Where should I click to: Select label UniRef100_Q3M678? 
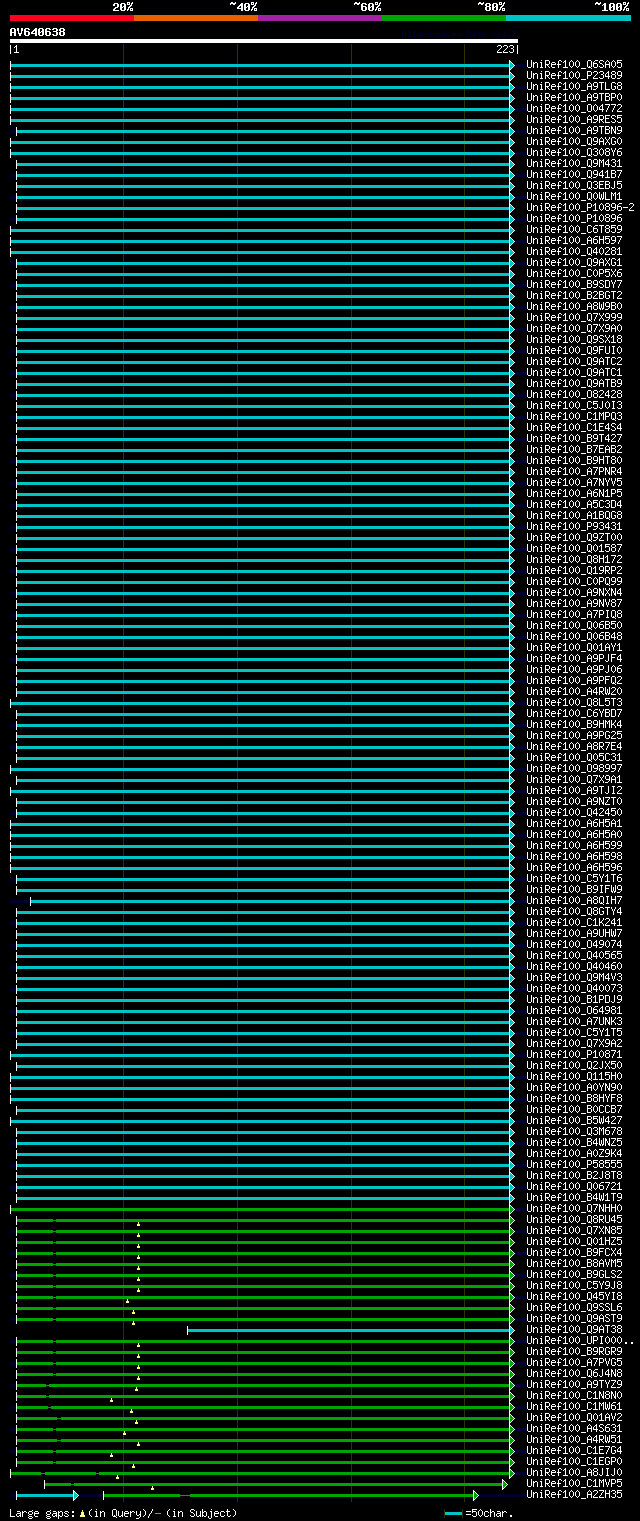[x=574, y=1131]
